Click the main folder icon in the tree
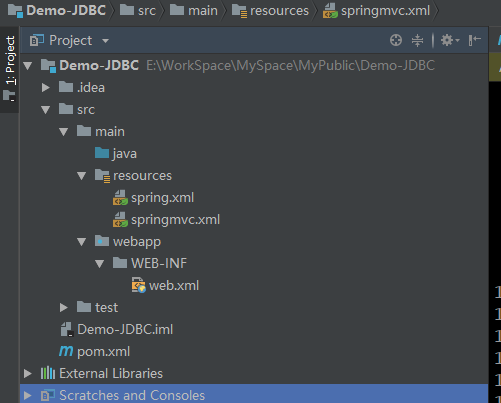This screenshot has width=501, height=403. point(84,131)
